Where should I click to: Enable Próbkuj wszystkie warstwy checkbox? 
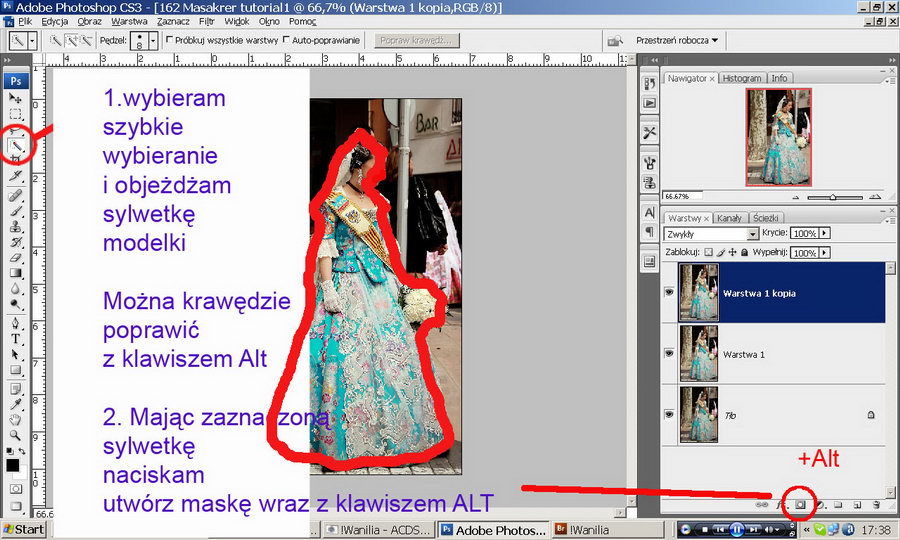pyautogui.click(x=169, y=40)
